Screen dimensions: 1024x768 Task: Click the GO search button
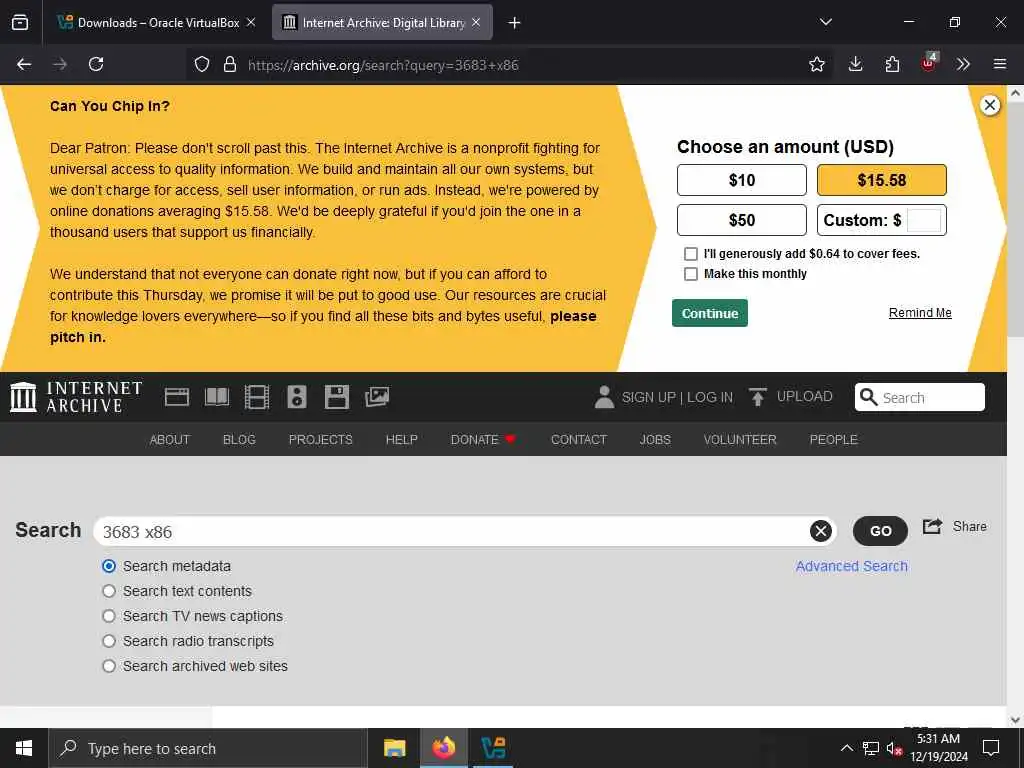coord(880,531)
